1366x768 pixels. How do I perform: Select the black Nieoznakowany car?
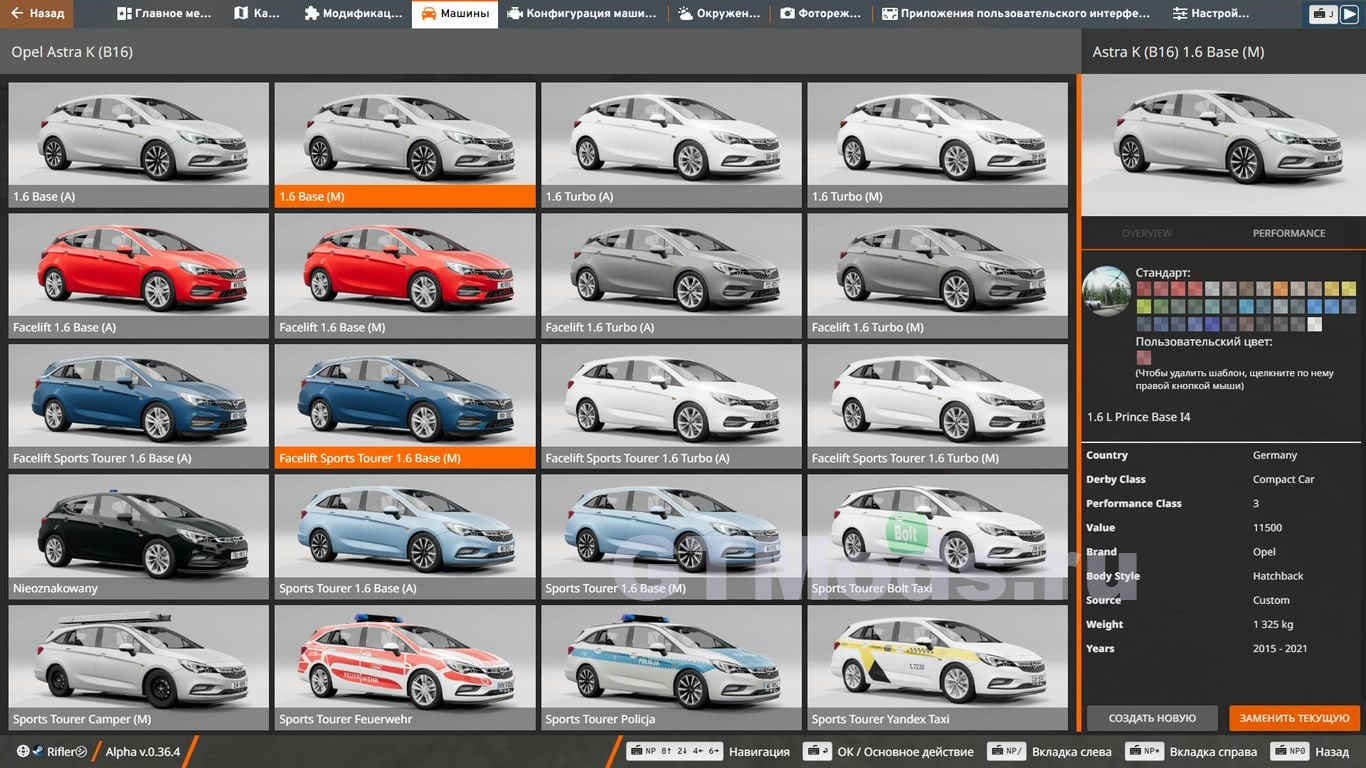coord(139,537)
